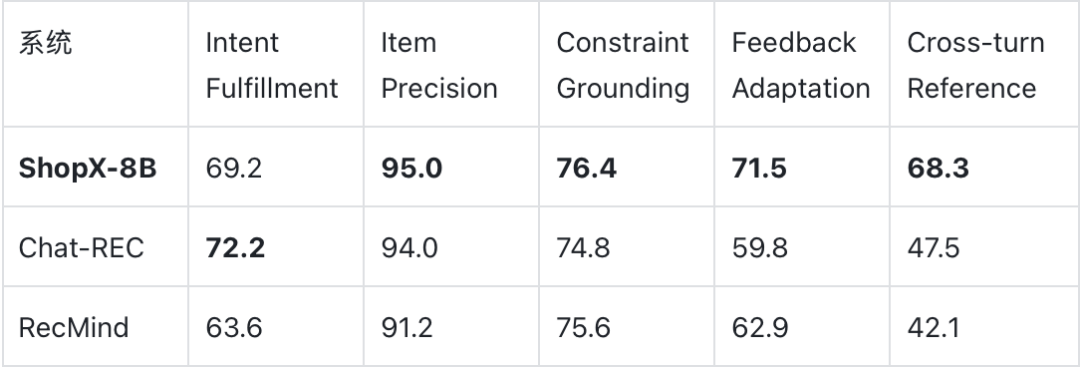The height and width of the screenshot is (367, 1080).
Task: Click the Item Precision header cell
Action: (x=439, y=65)
